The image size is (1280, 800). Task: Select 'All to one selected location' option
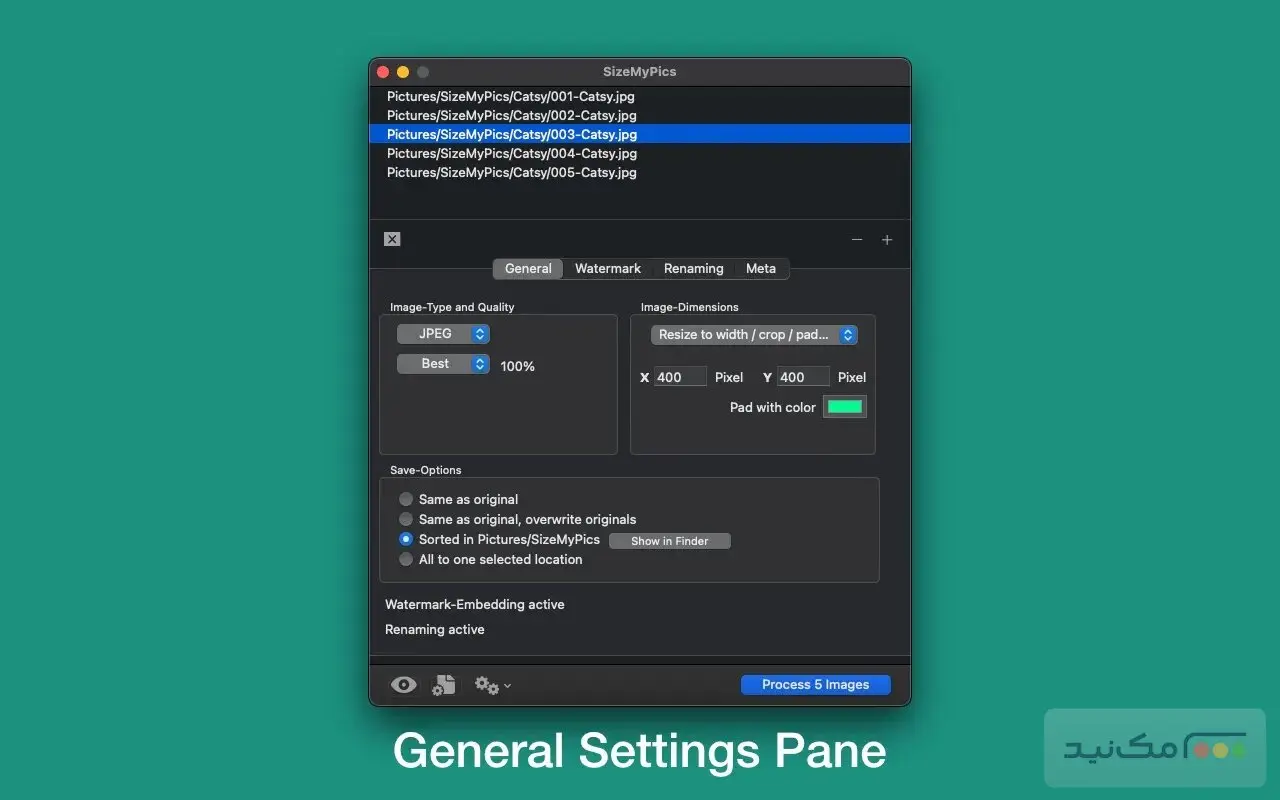pyautogui.click(x=406, y=559)
